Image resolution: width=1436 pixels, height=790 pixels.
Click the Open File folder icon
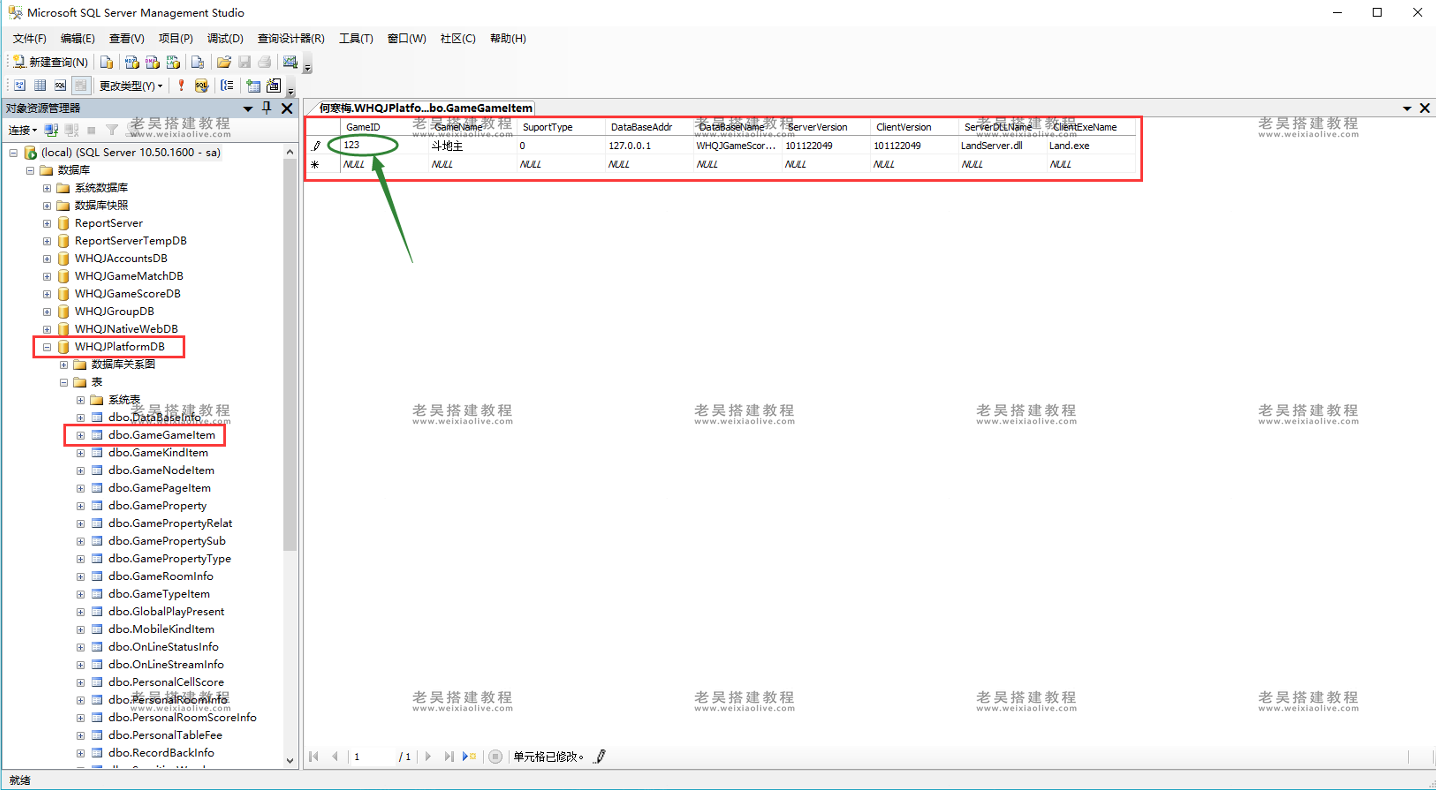pyautogui.click(x=224, y=62)
